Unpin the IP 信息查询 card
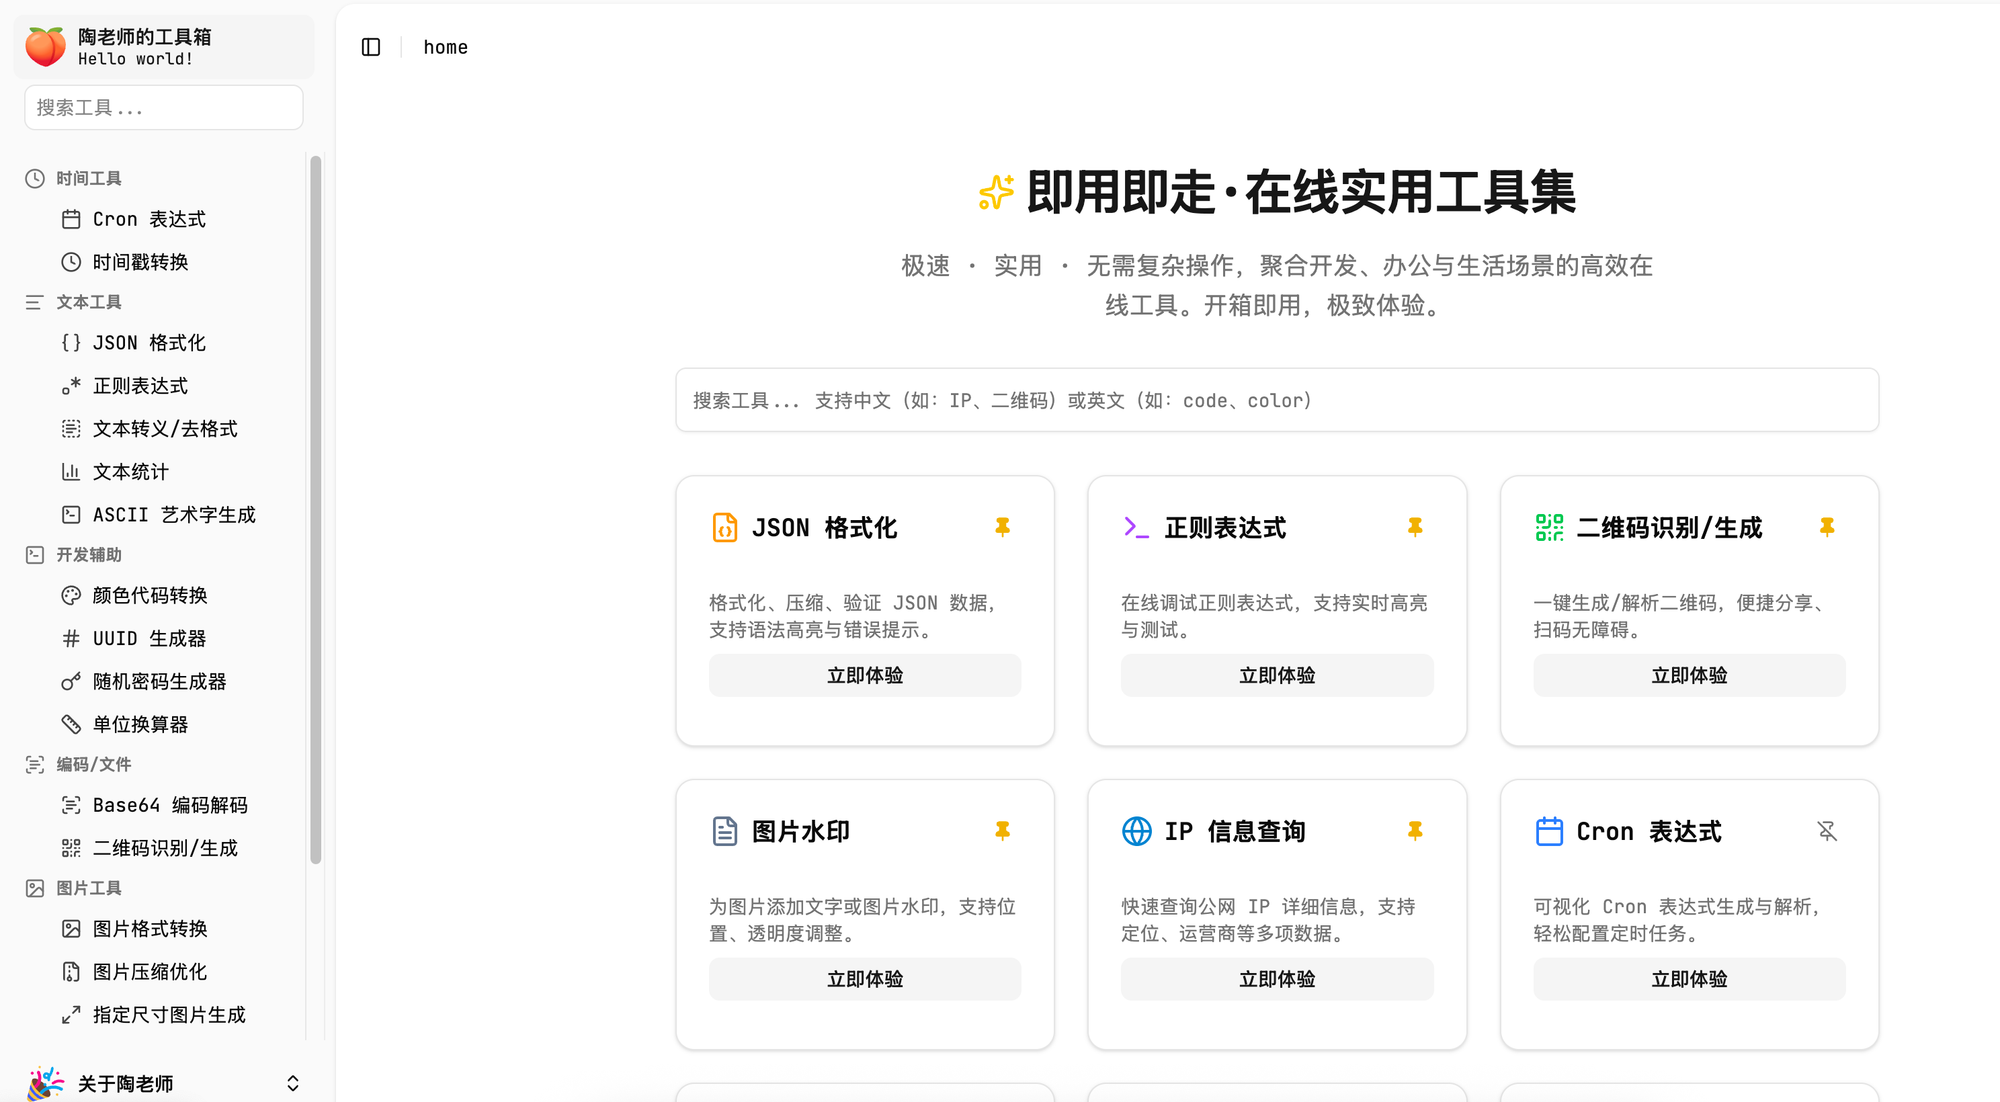 pyautogui.click(x=1415, y=830)
